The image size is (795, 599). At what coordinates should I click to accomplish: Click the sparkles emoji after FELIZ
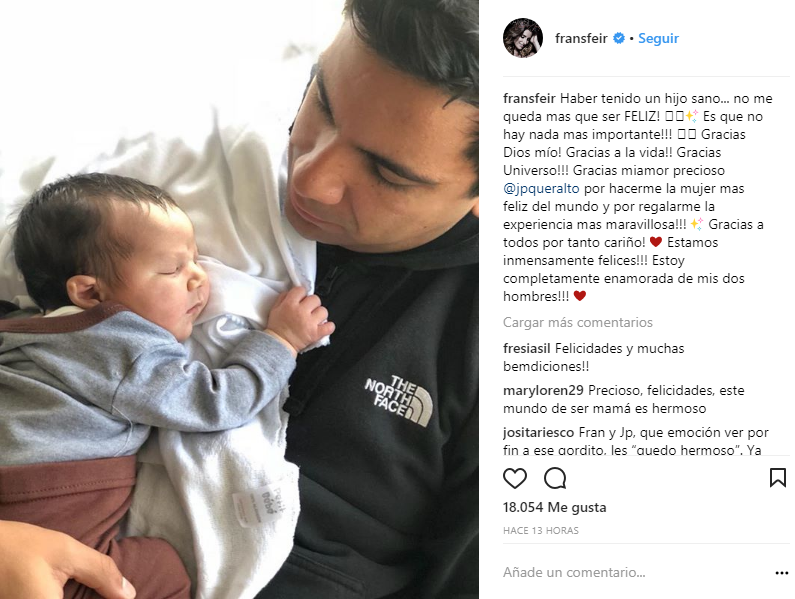pyautogui.click(x=691, y=116)
